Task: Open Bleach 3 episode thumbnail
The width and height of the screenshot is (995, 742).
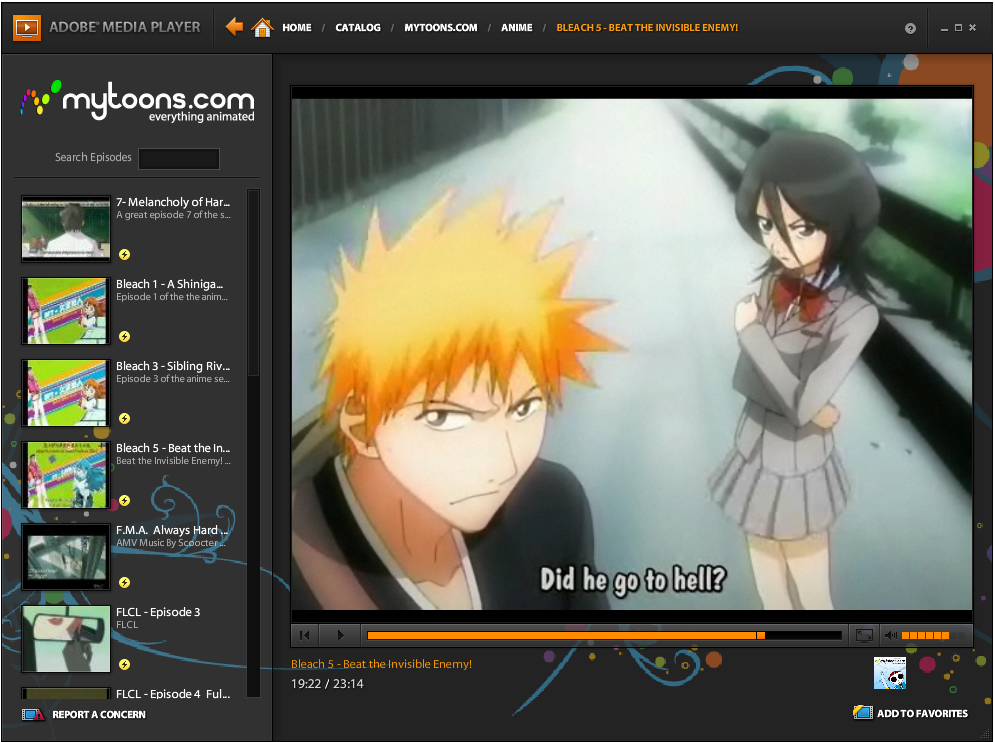Action: [66, 393]
